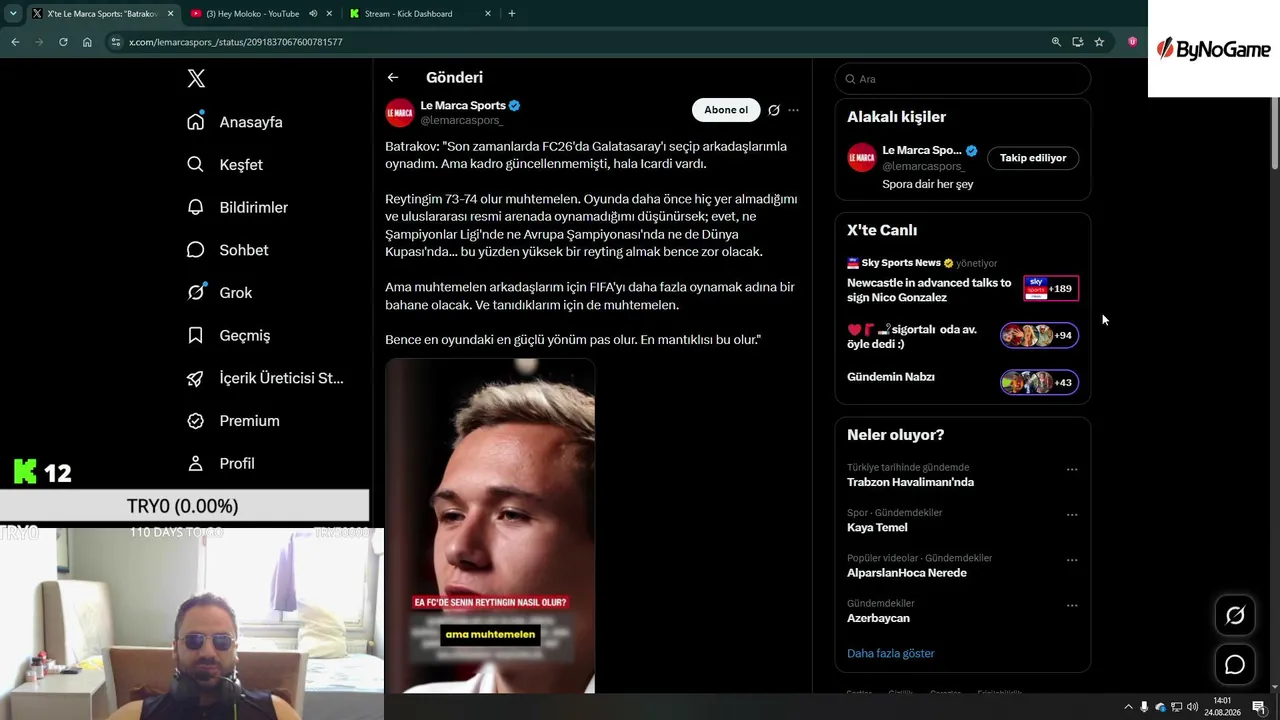Viewport: 1280px width, 720px height.
Task: Play the Batrakov video thumbnail in the post
Action: 490,526
